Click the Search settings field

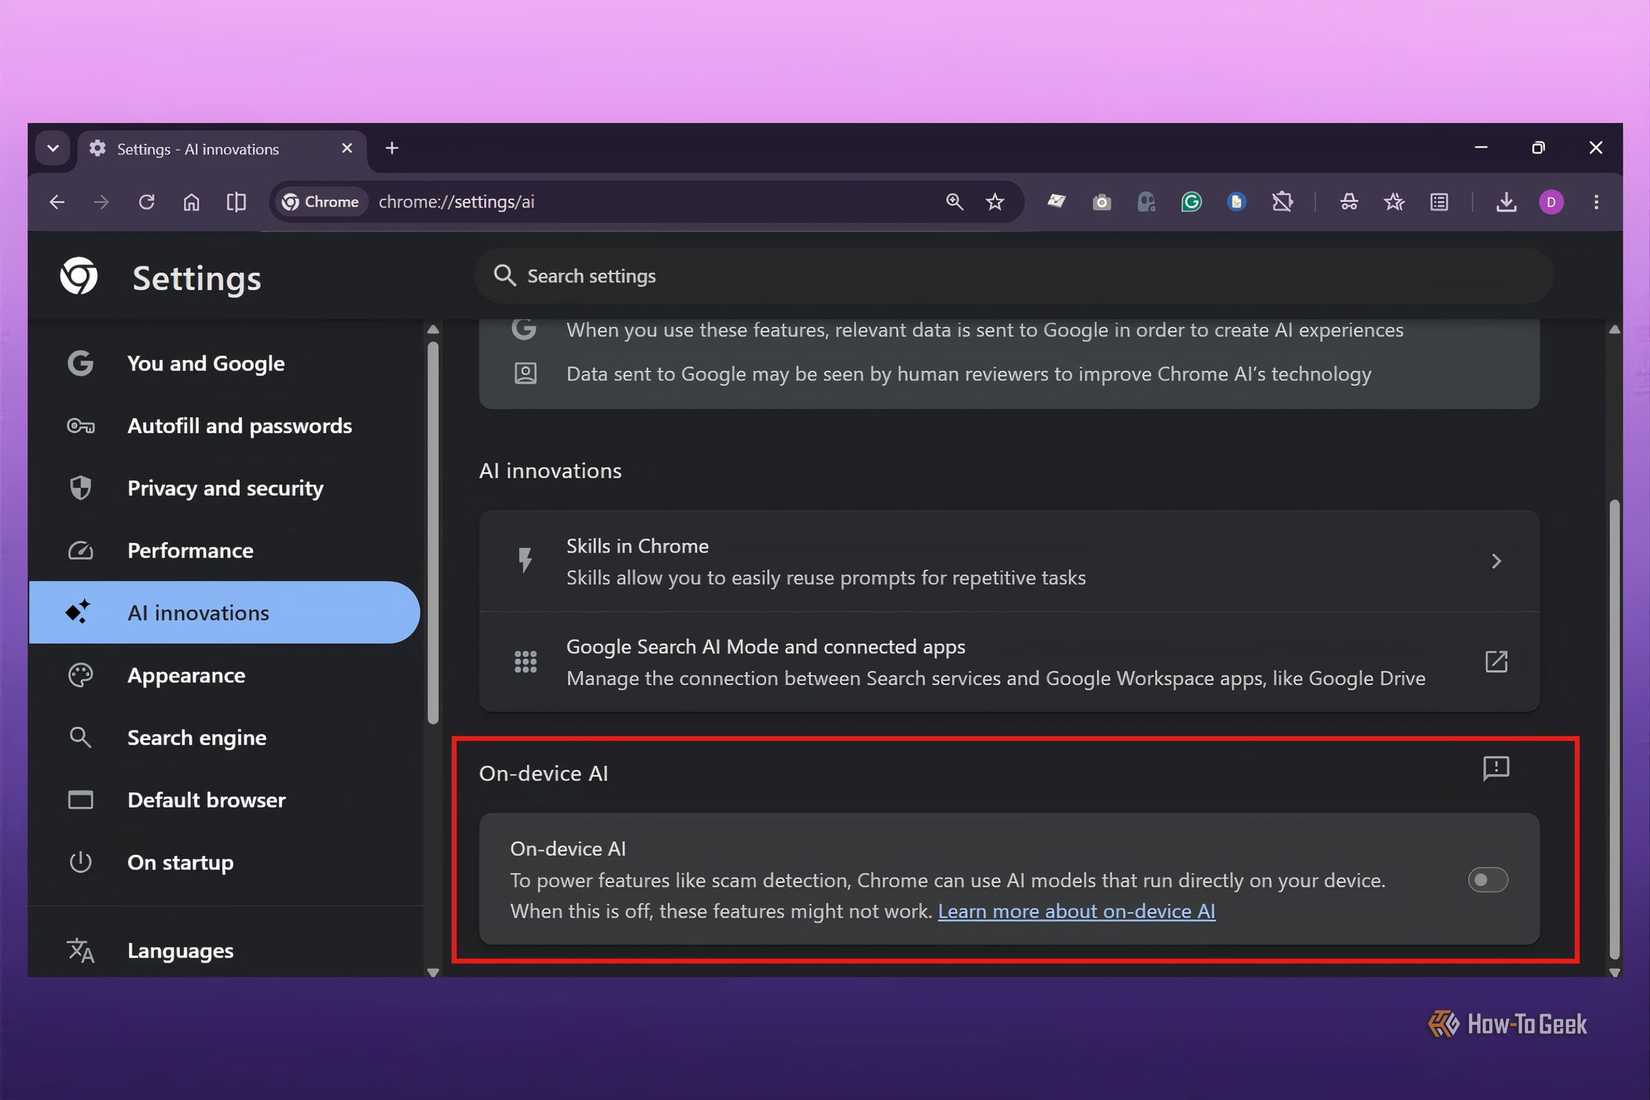1014,276
